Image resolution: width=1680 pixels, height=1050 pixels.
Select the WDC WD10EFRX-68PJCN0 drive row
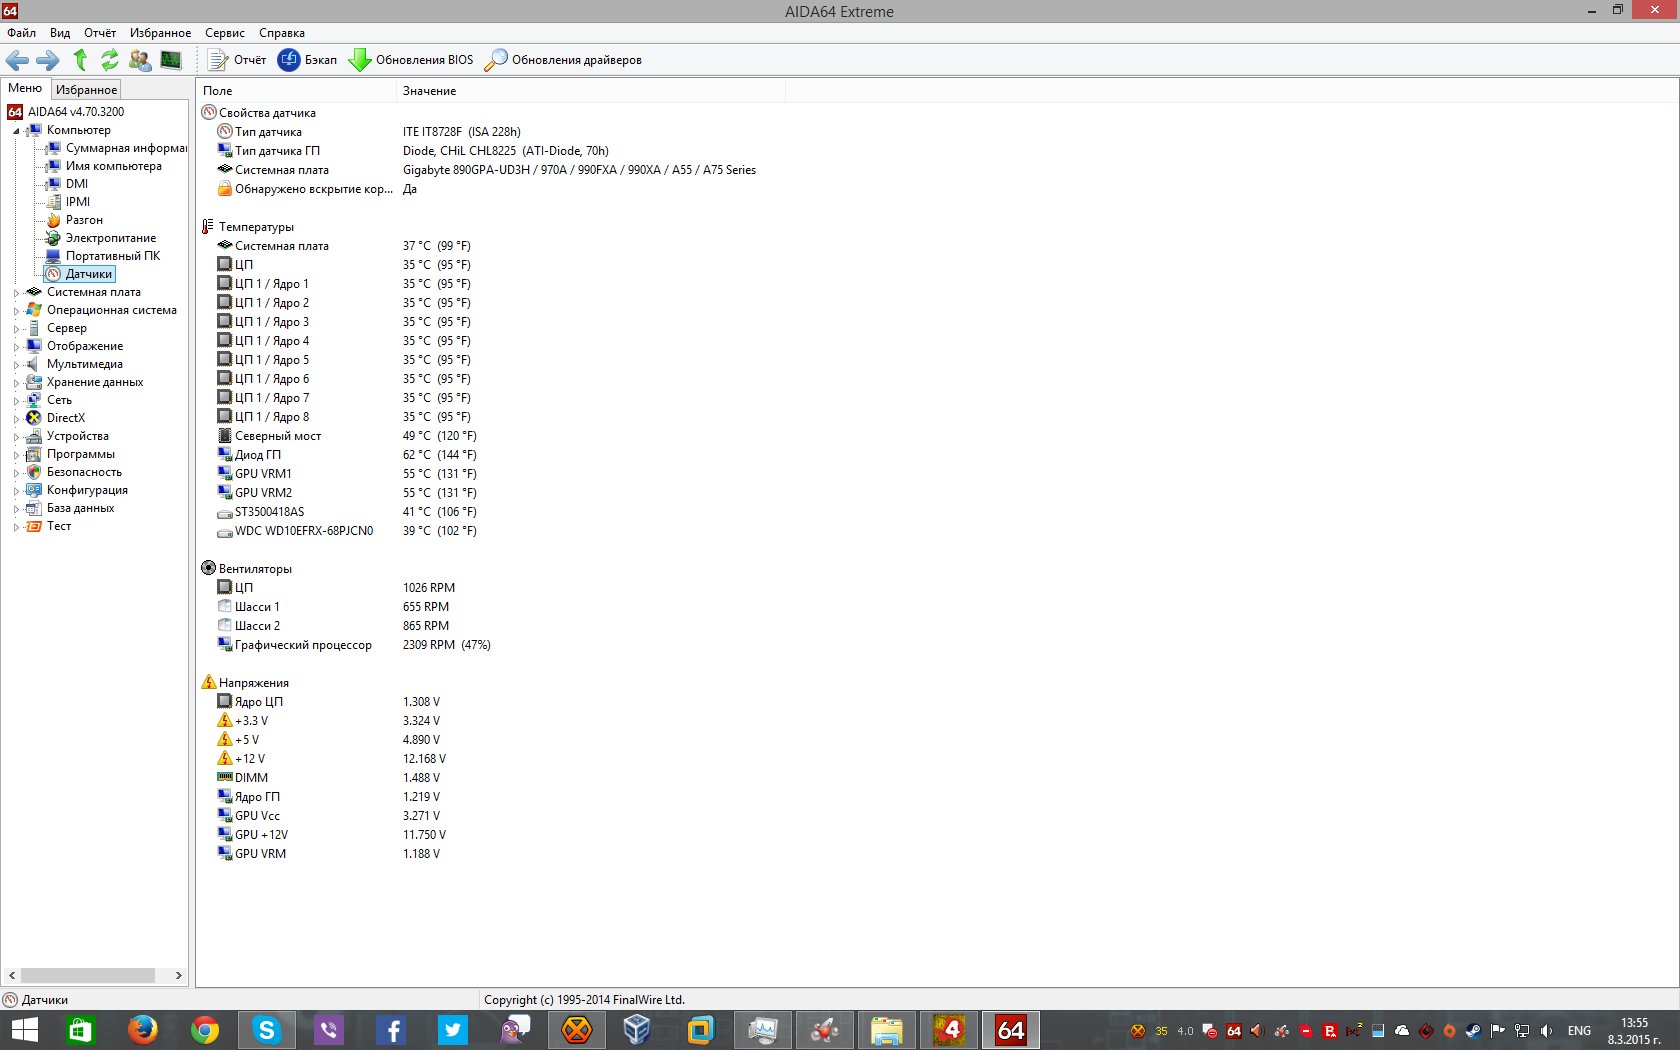pos(346,531)
